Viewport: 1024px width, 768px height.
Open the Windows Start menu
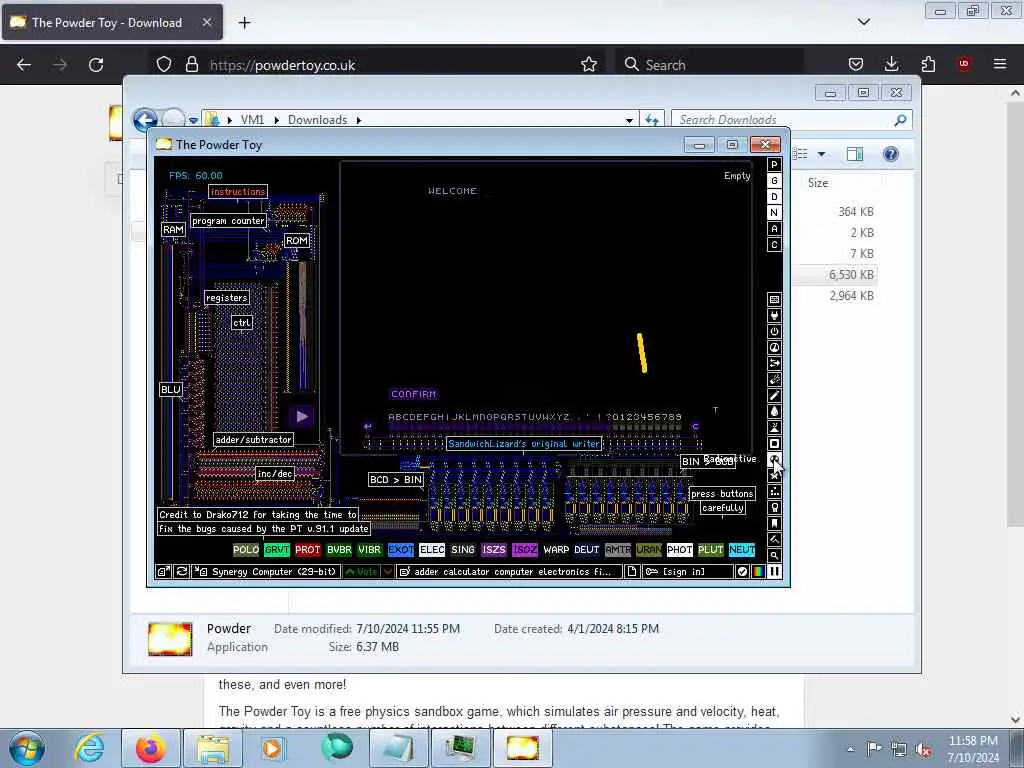click(x=27, y=748)
